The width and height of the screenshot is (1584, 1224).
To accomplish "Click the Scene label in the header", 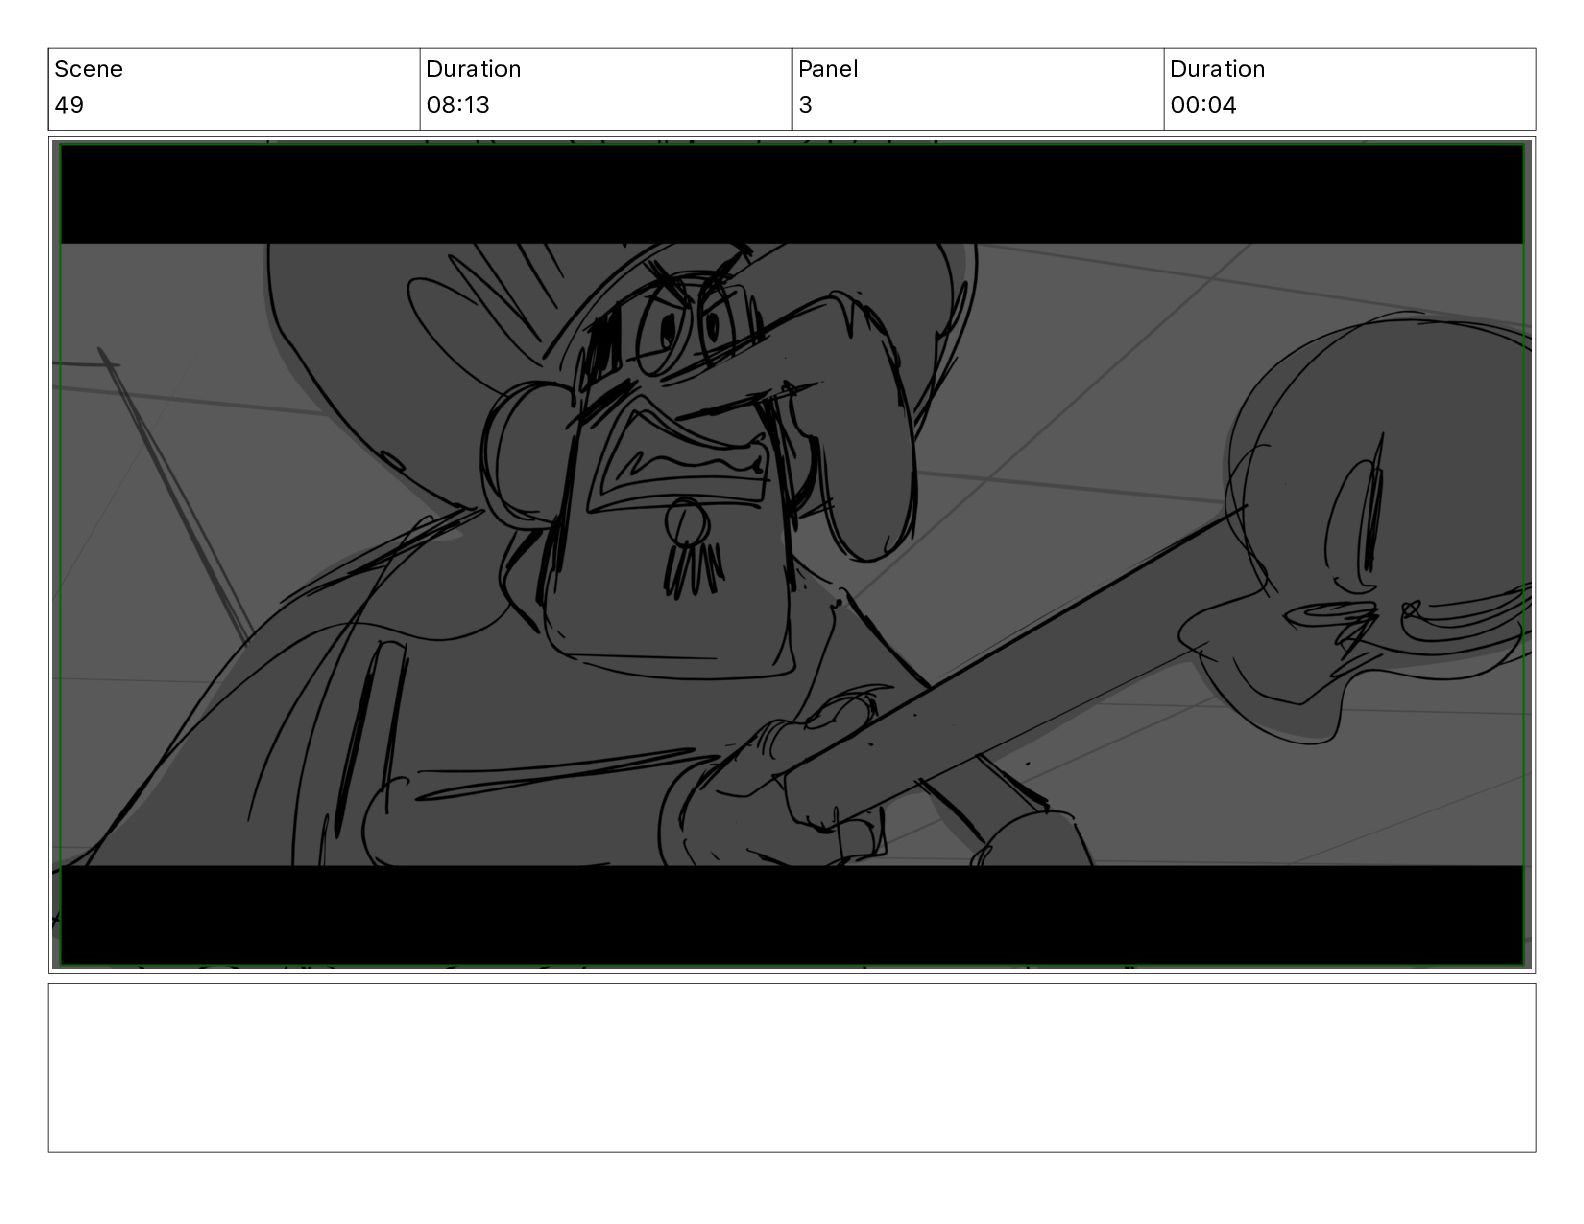I will [x=88, y=69].
